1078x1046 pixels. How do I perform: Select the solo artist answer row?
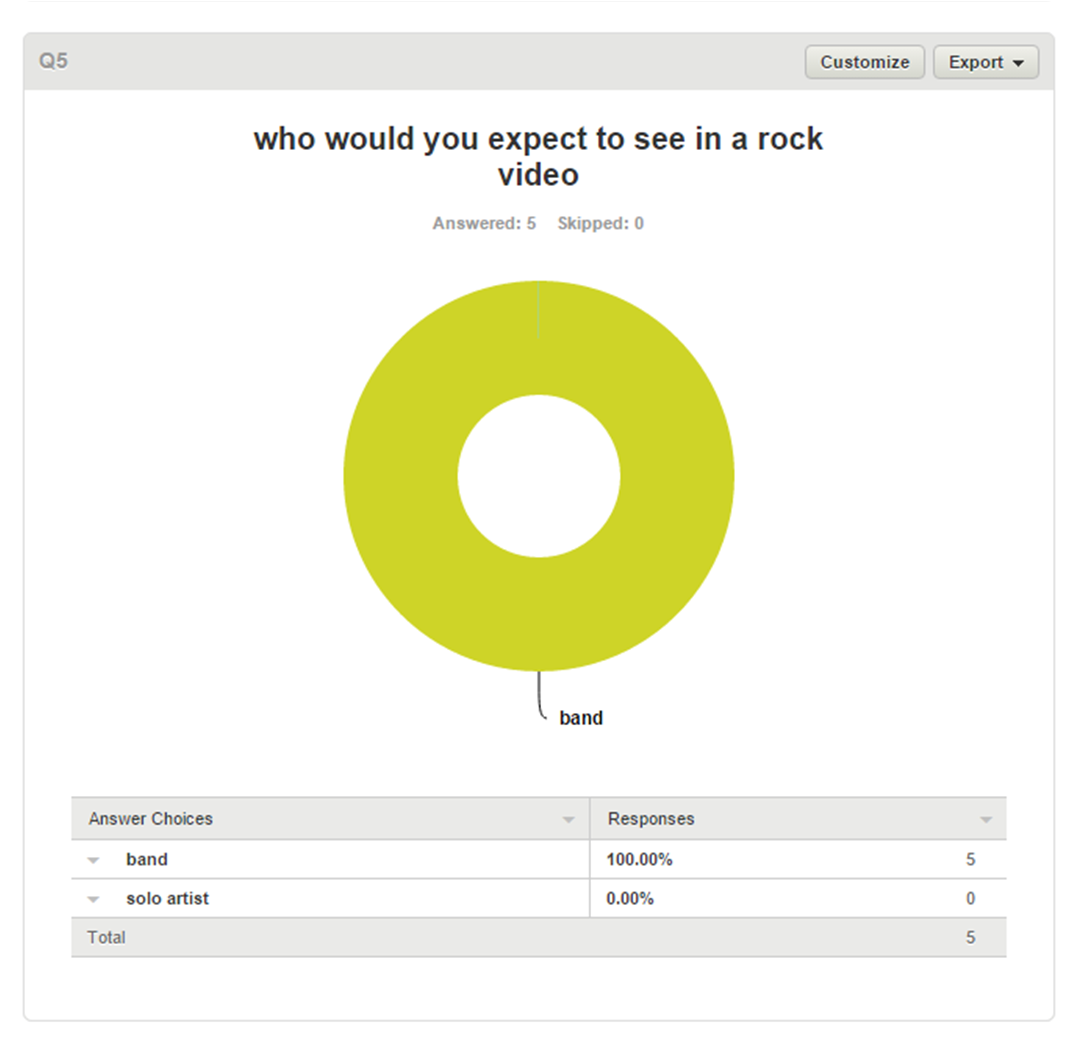(538, 898)
